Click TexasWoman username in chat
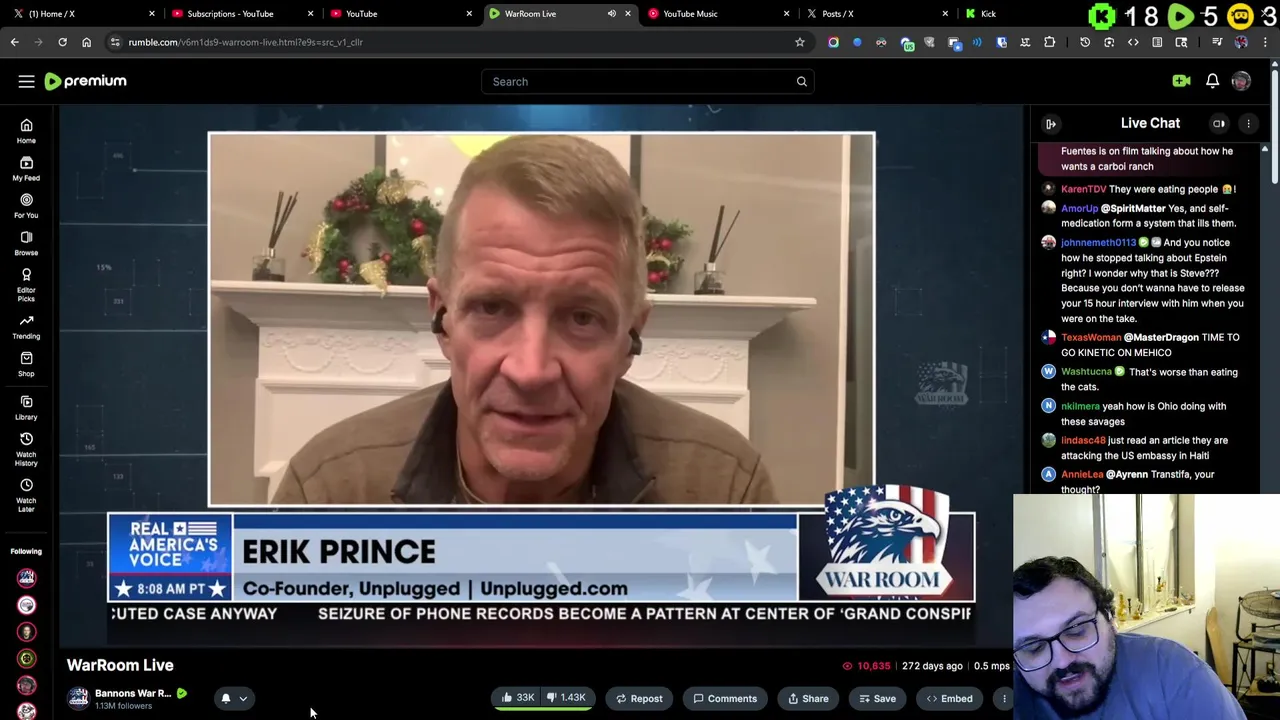Image resolution: width=1280 pixels, height=720 pixels. (1091, 338)
